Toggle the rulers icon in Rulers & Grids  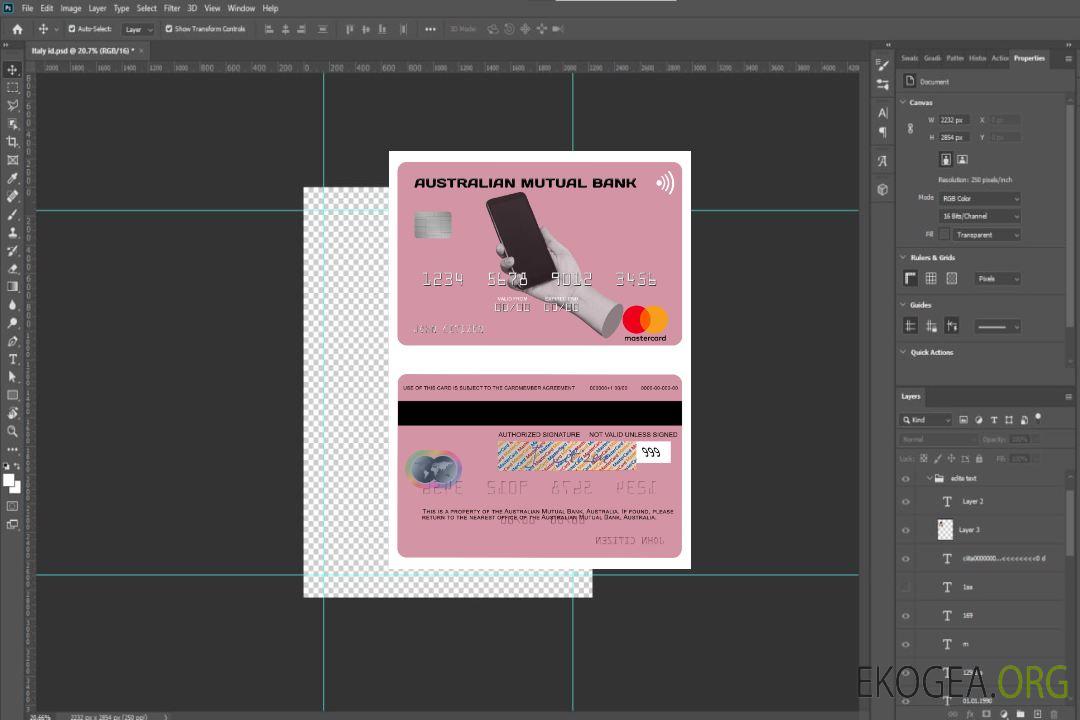pos(911,278)
